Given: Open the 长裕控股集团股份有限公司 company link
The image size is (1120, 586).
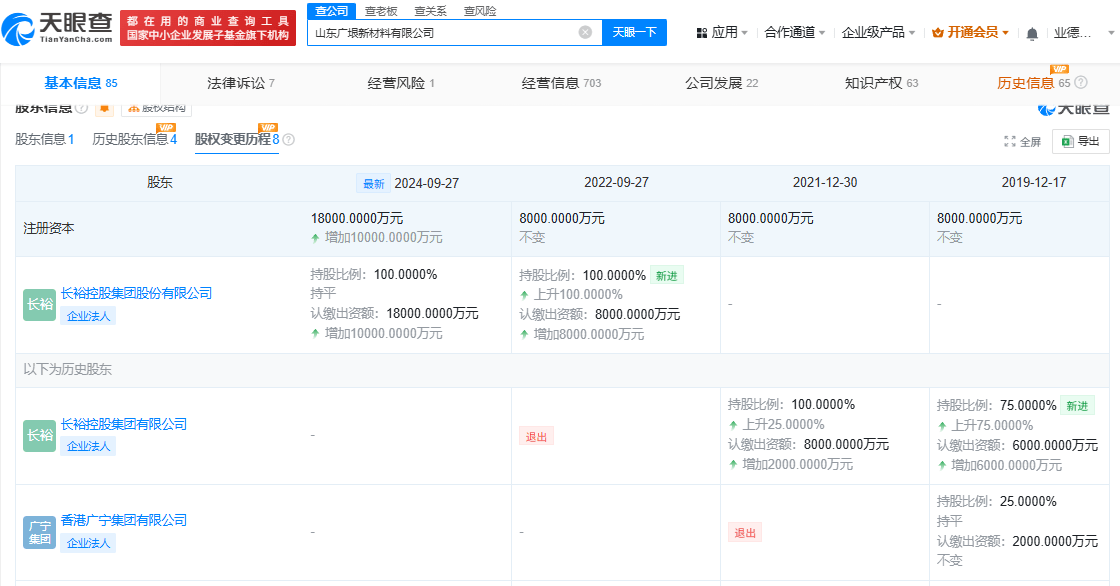Looking at the screenshot, I should pos(137,293).
